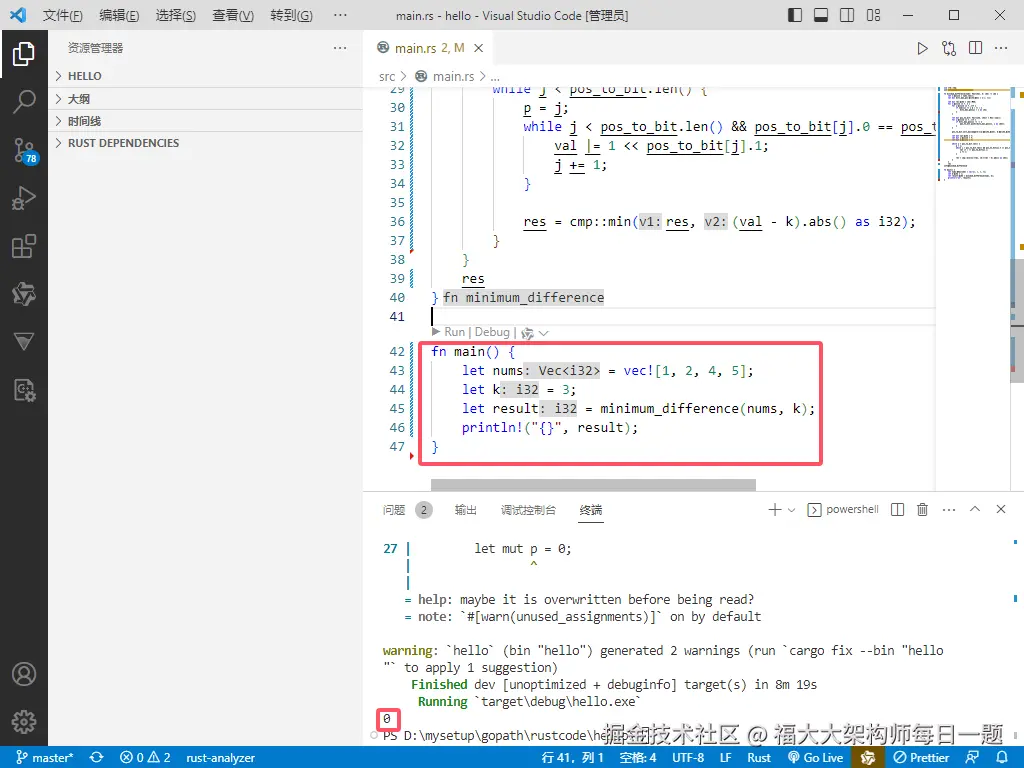Run the main.rs file with play icon
This screenshot has height=768, width=1024.
pyautogui.click(x=922, y=48)
